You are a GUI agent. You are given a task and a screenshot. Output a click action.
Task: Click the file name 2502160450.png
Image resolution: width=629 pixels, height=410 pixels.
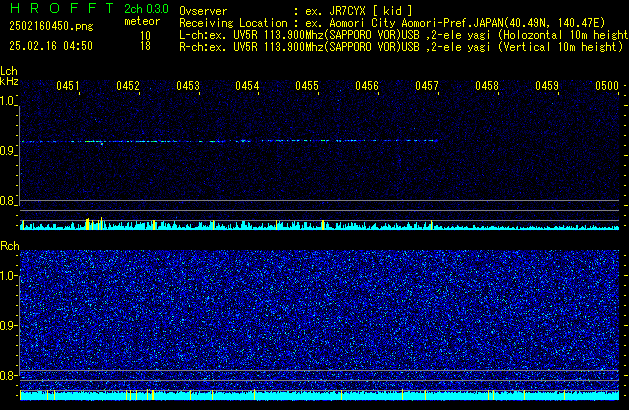pyautogui.click(x=51, y=26)
